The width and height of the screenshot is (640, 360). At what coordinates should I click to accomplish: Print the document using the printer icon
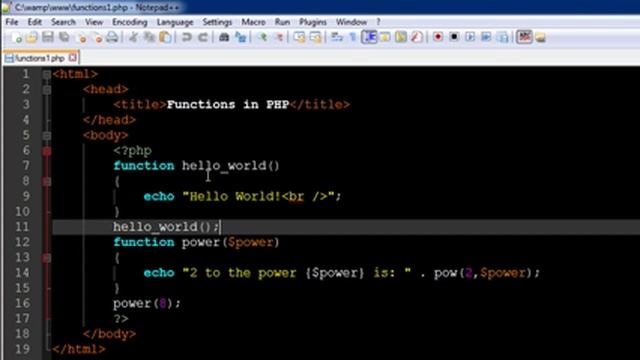tap(112, 37)
